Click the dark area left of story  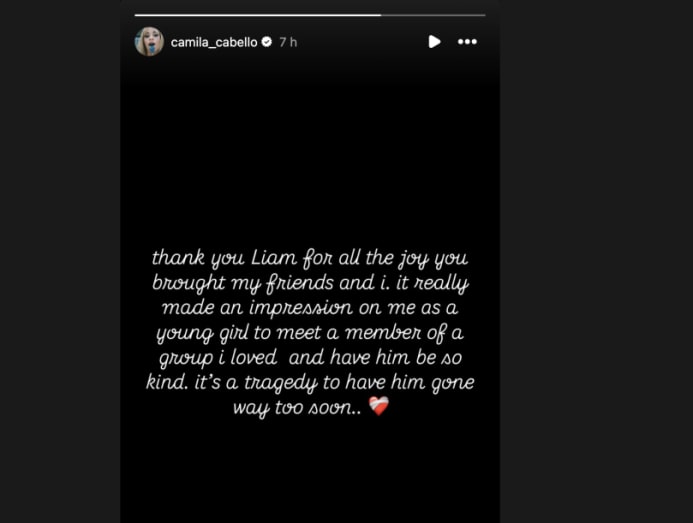tap(60, 261)
